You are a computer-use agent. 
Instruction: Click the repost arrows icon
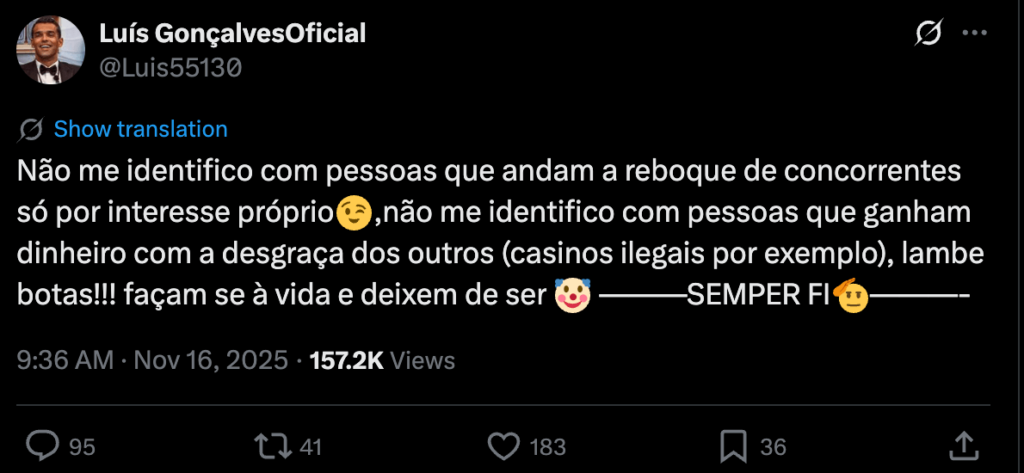click(x=273, y=445)
